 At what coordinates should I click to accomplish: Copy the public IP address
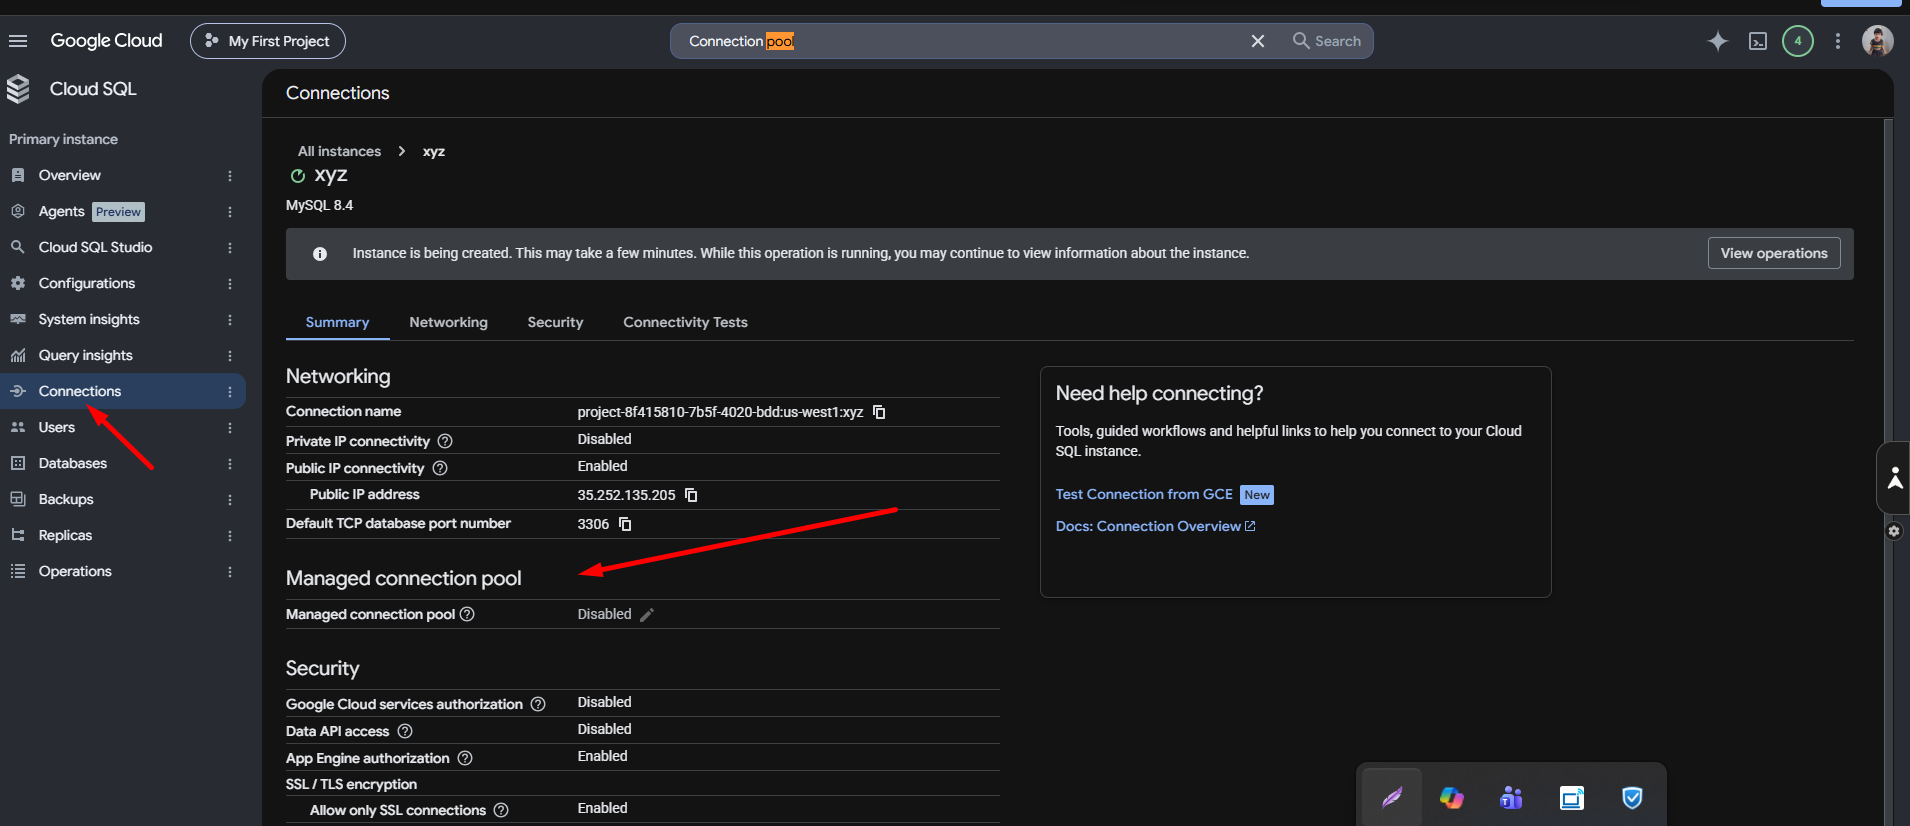tap(691, 495)
